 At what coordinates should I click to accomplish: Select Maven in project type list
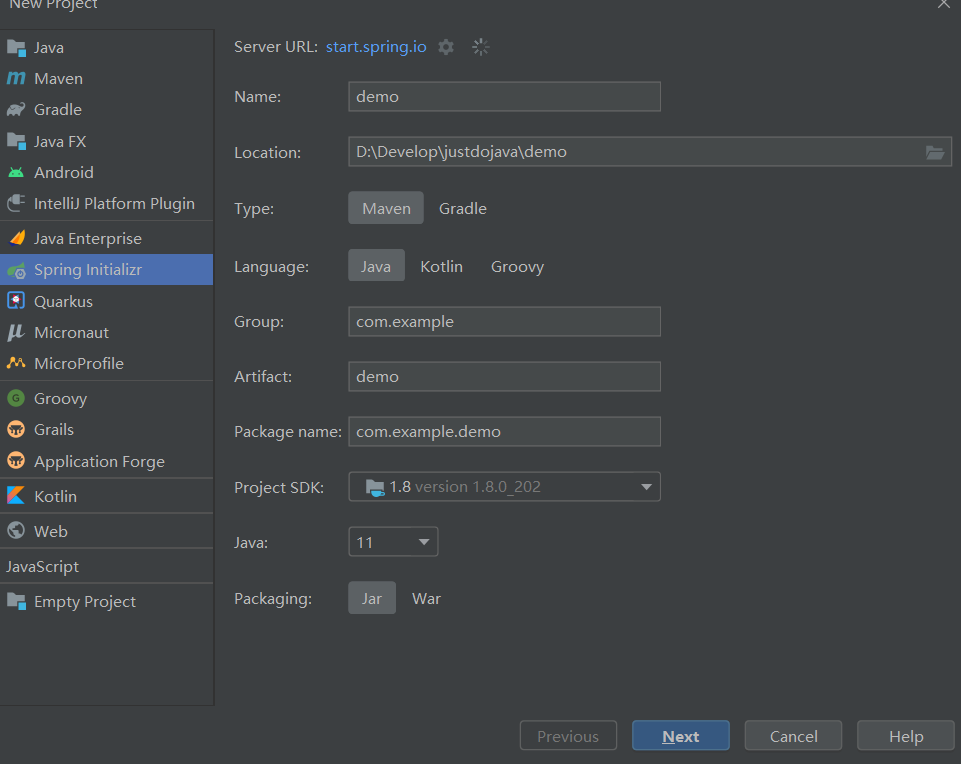click(x=107, y=78)
